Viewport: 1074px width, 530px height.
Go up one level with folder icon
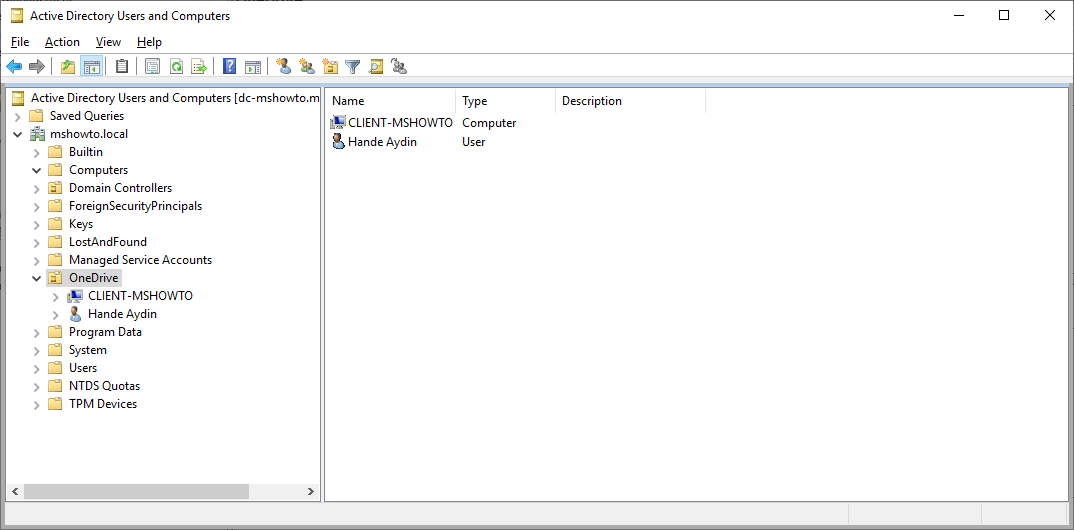(68, 66)
